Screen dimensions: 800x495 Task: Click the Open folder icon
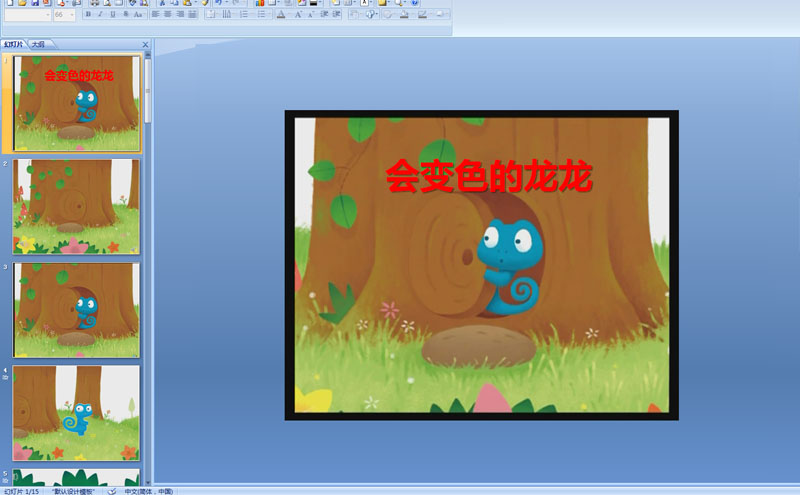pyautogui.click(x=20, y=3)
